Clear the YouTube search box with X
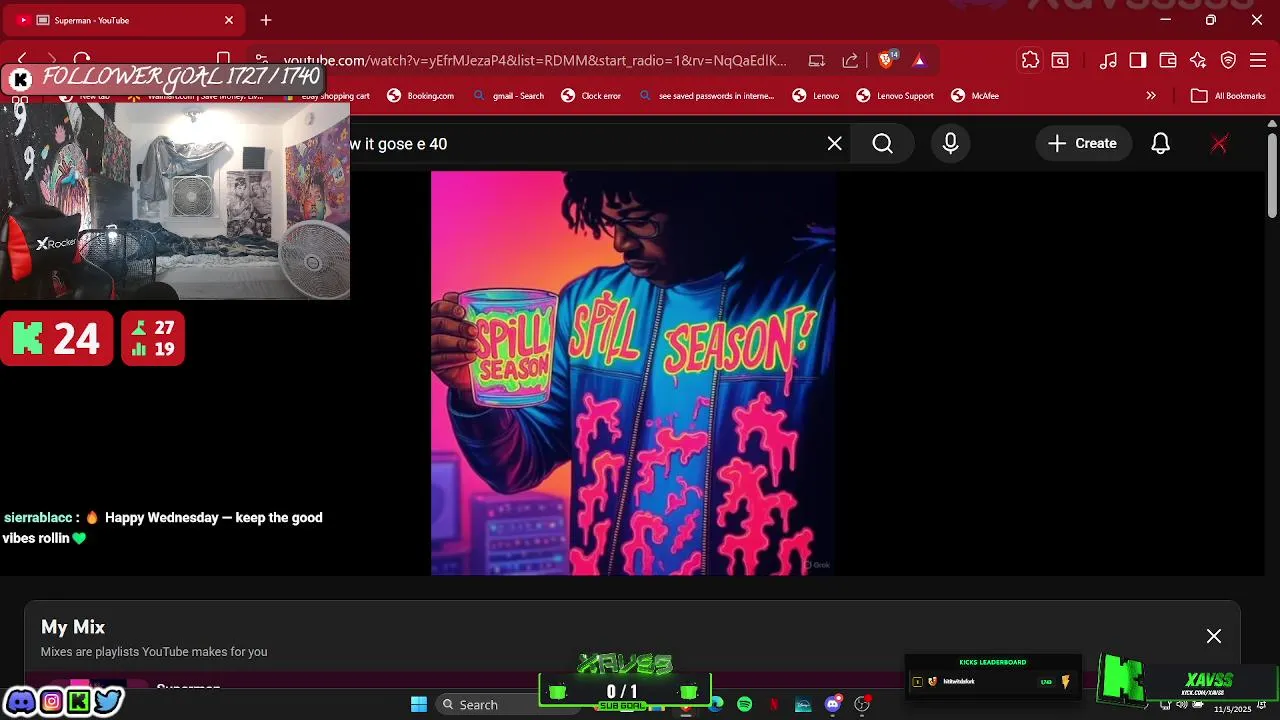The width and height of the screenshot is (1280, 720). [835, 144]
